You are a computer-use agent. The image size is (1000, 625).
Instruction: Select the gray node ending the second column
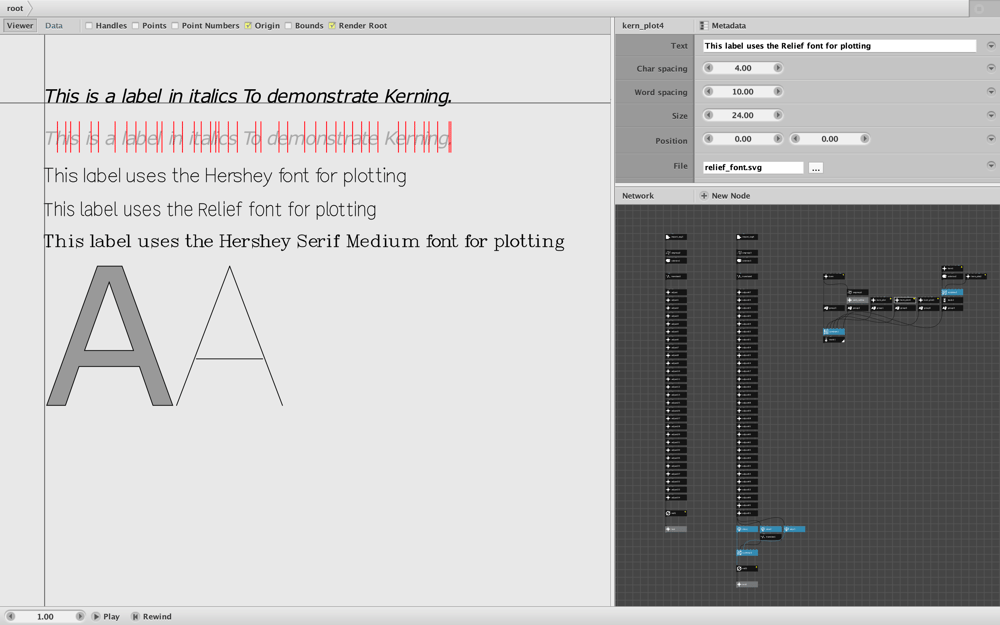point(747,584)
